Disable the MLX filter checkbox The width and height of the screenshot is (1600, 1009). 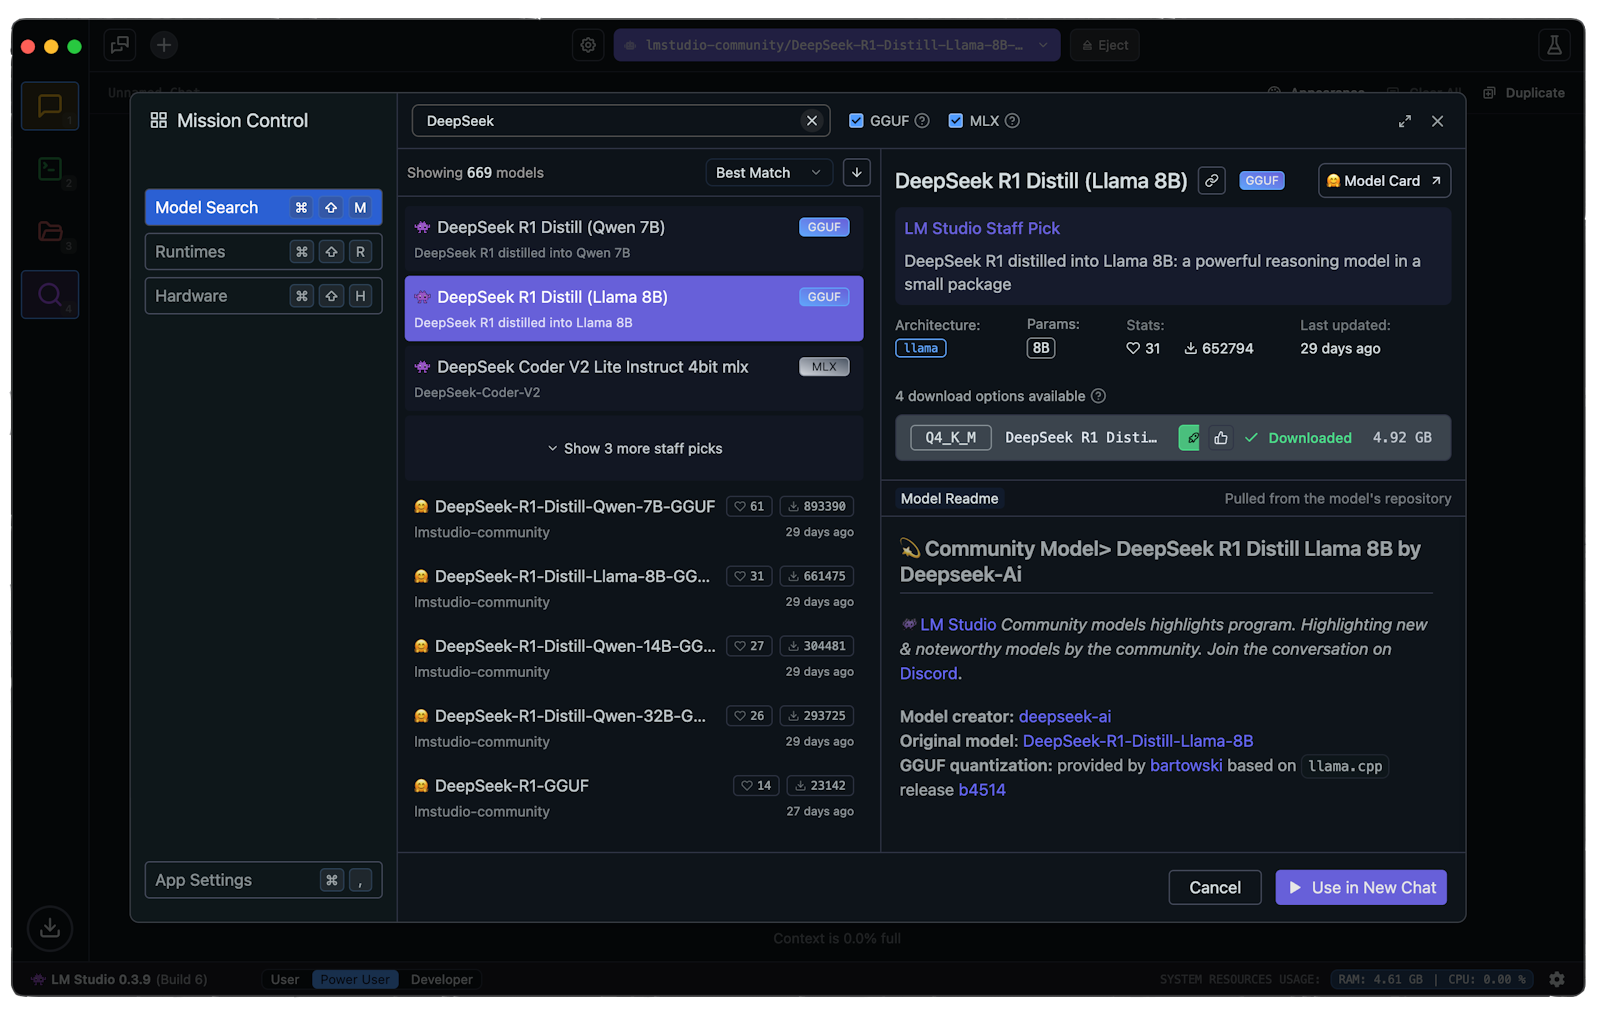point(954,120)
